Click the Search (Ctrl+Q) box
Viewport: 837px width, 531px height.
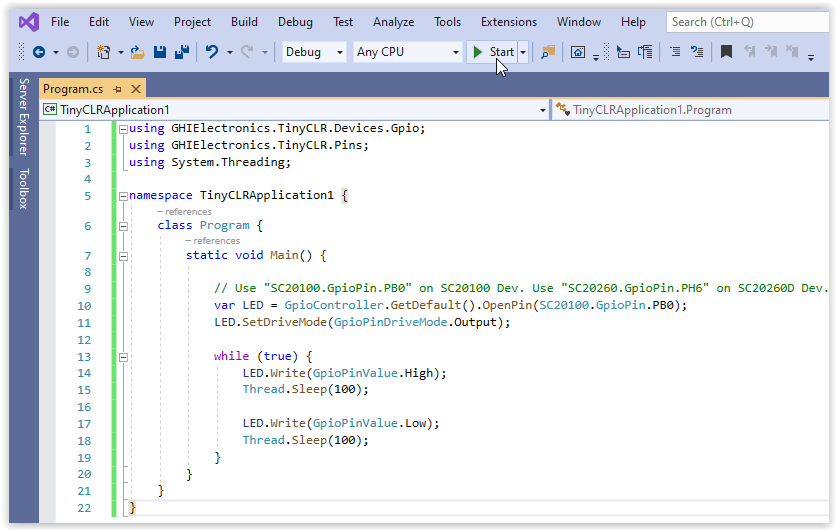click(747, 22)
